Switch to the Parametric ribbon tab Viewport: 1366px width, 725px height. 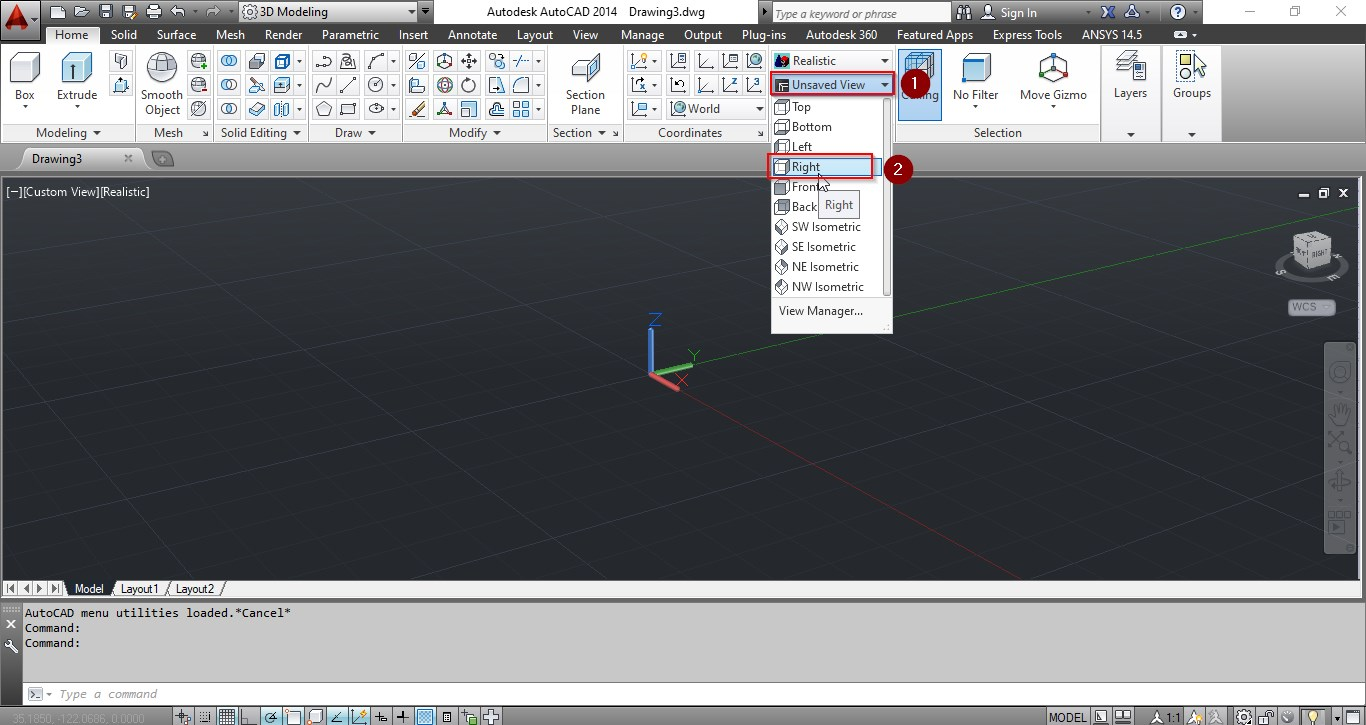coord(350,34)
